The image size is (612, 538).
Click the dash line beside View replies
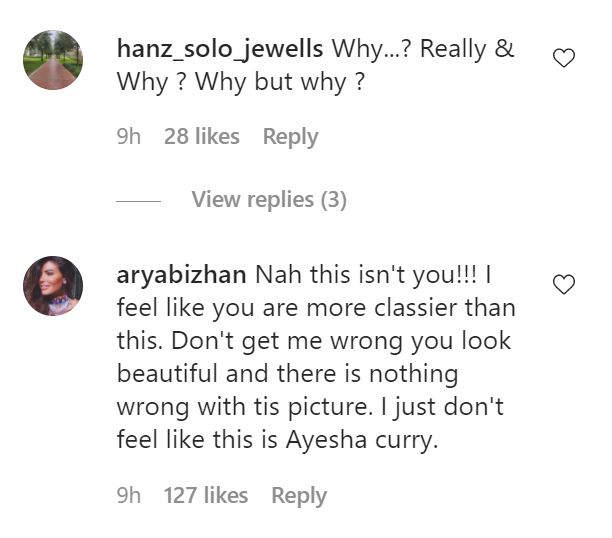coord(139,201)
